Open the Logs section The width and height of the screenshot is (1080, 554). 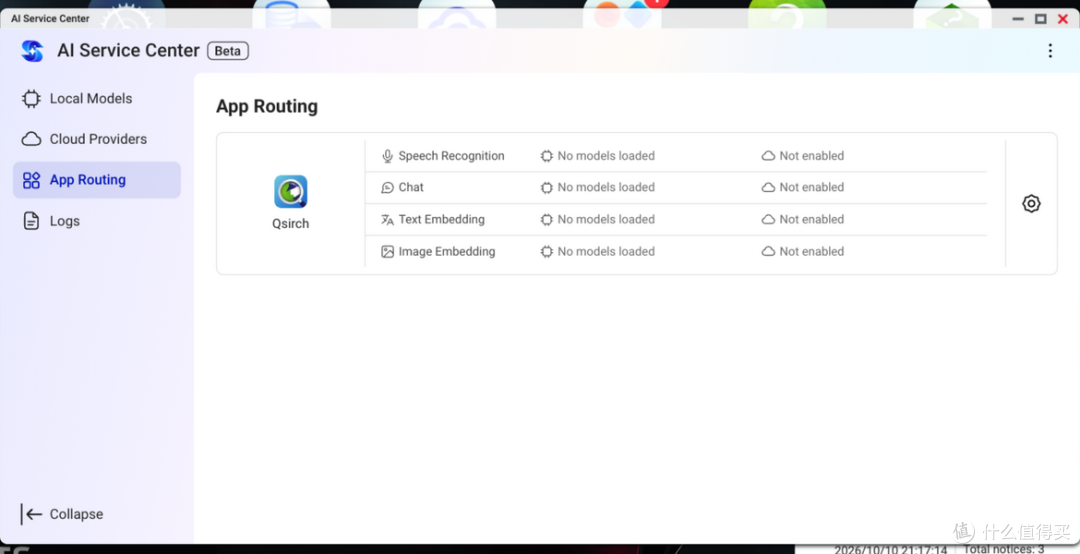(x=96, y=221)
